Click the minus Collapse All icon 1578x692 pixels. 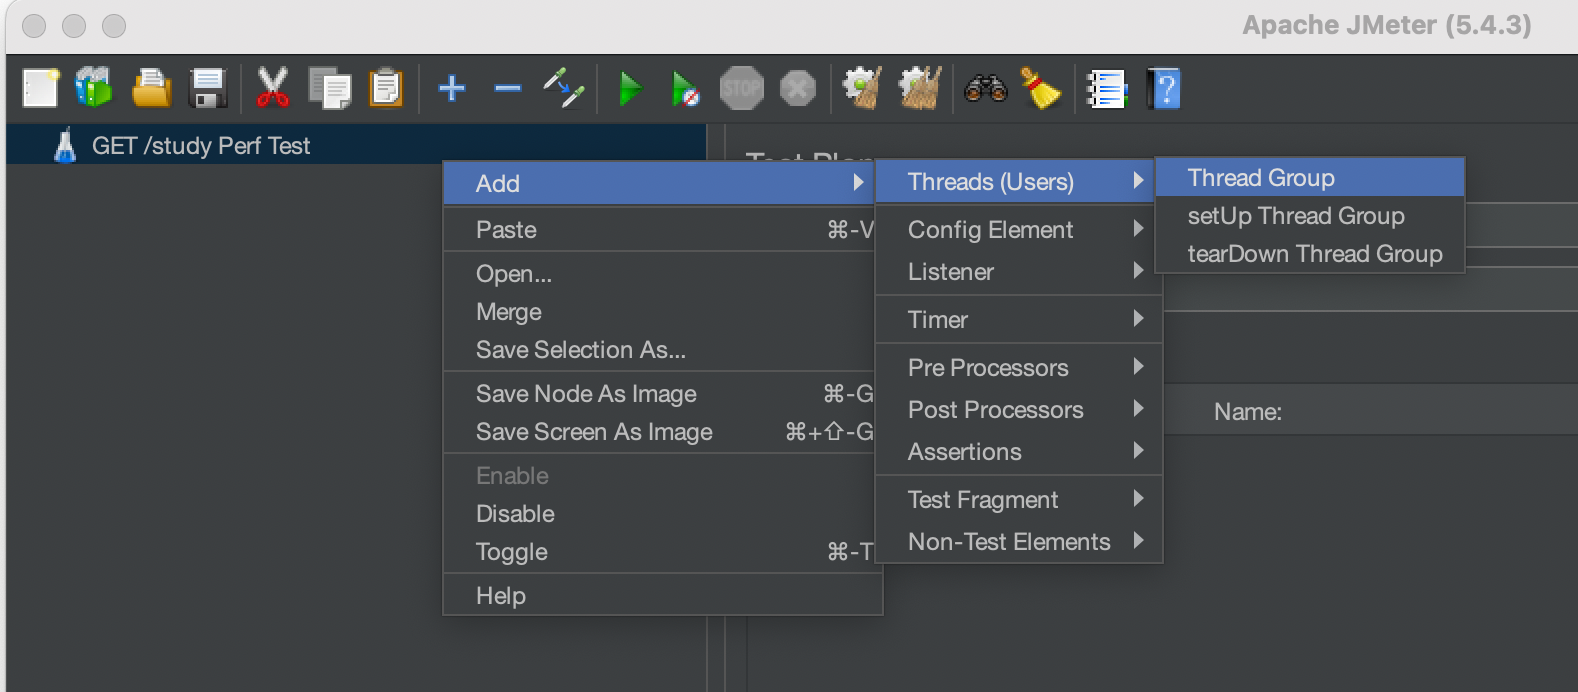pos(508,88)
